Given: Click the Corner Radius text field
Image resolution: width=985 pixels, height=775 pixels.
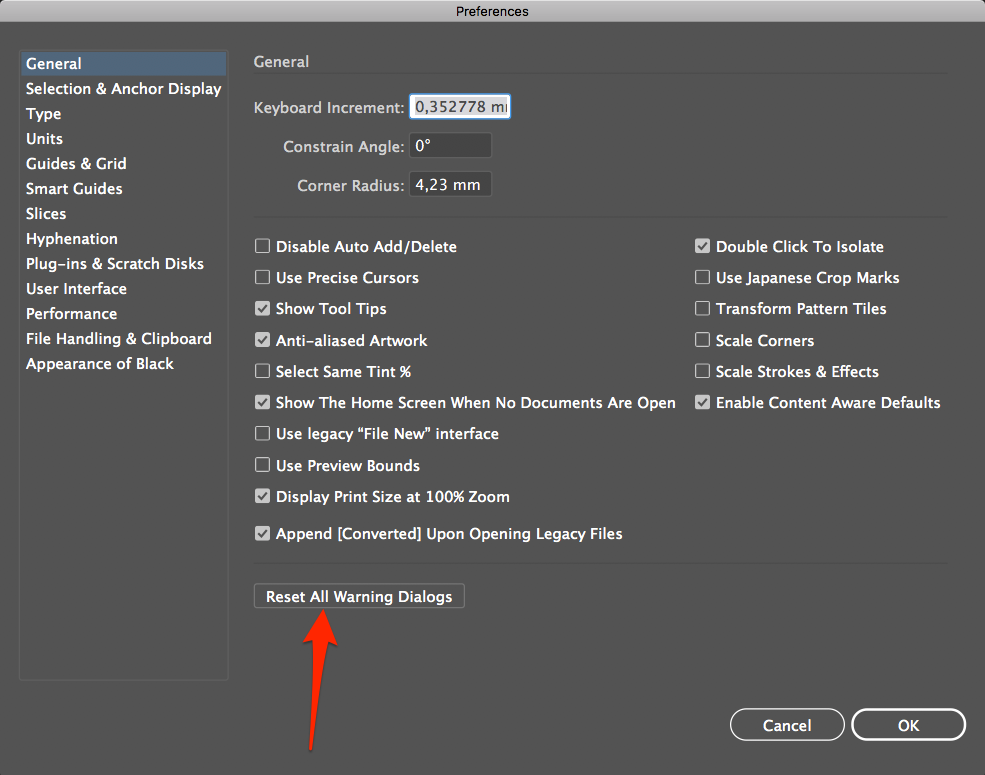Looking at the screenshot, I should pyautogui.click(x=450, y=185).
